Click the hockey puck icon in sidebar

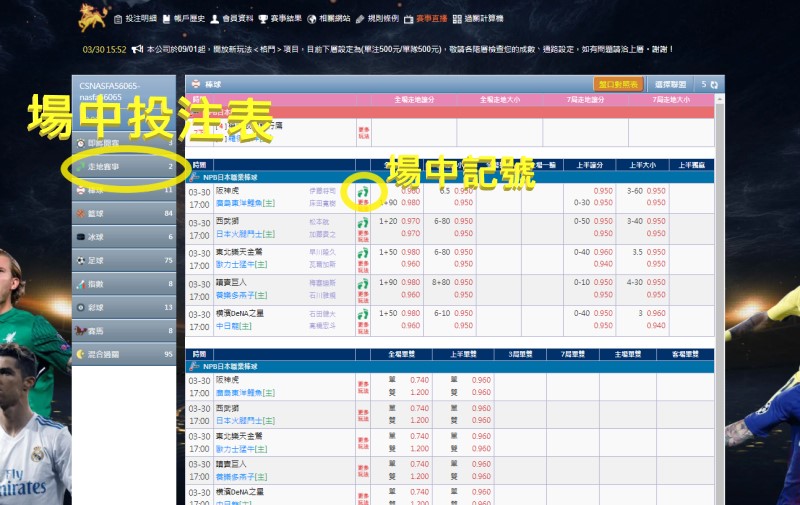81,237
